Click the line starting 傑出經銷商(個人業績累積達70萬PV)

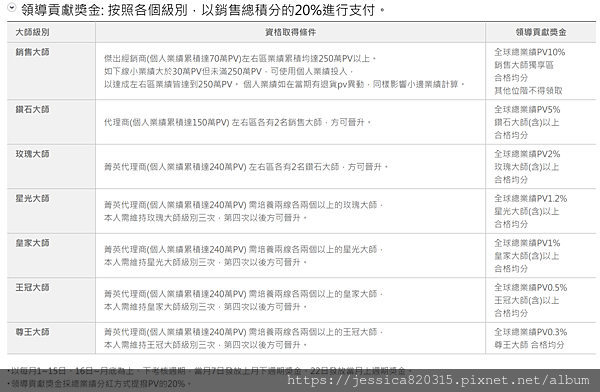pos(240,59)
